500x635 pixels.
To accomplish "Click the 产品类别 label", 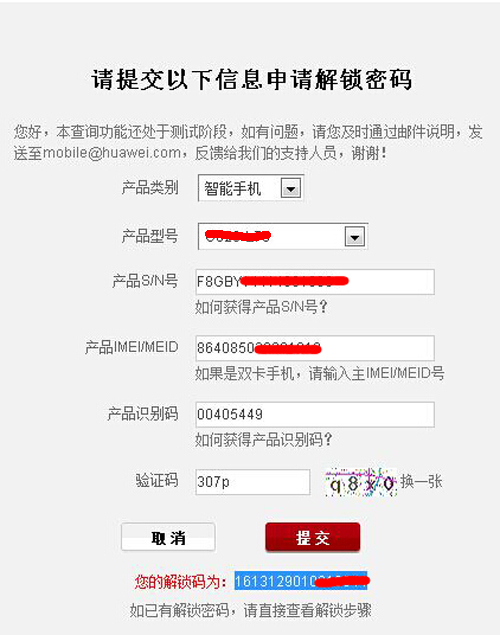I will click(x=149, y=188).
